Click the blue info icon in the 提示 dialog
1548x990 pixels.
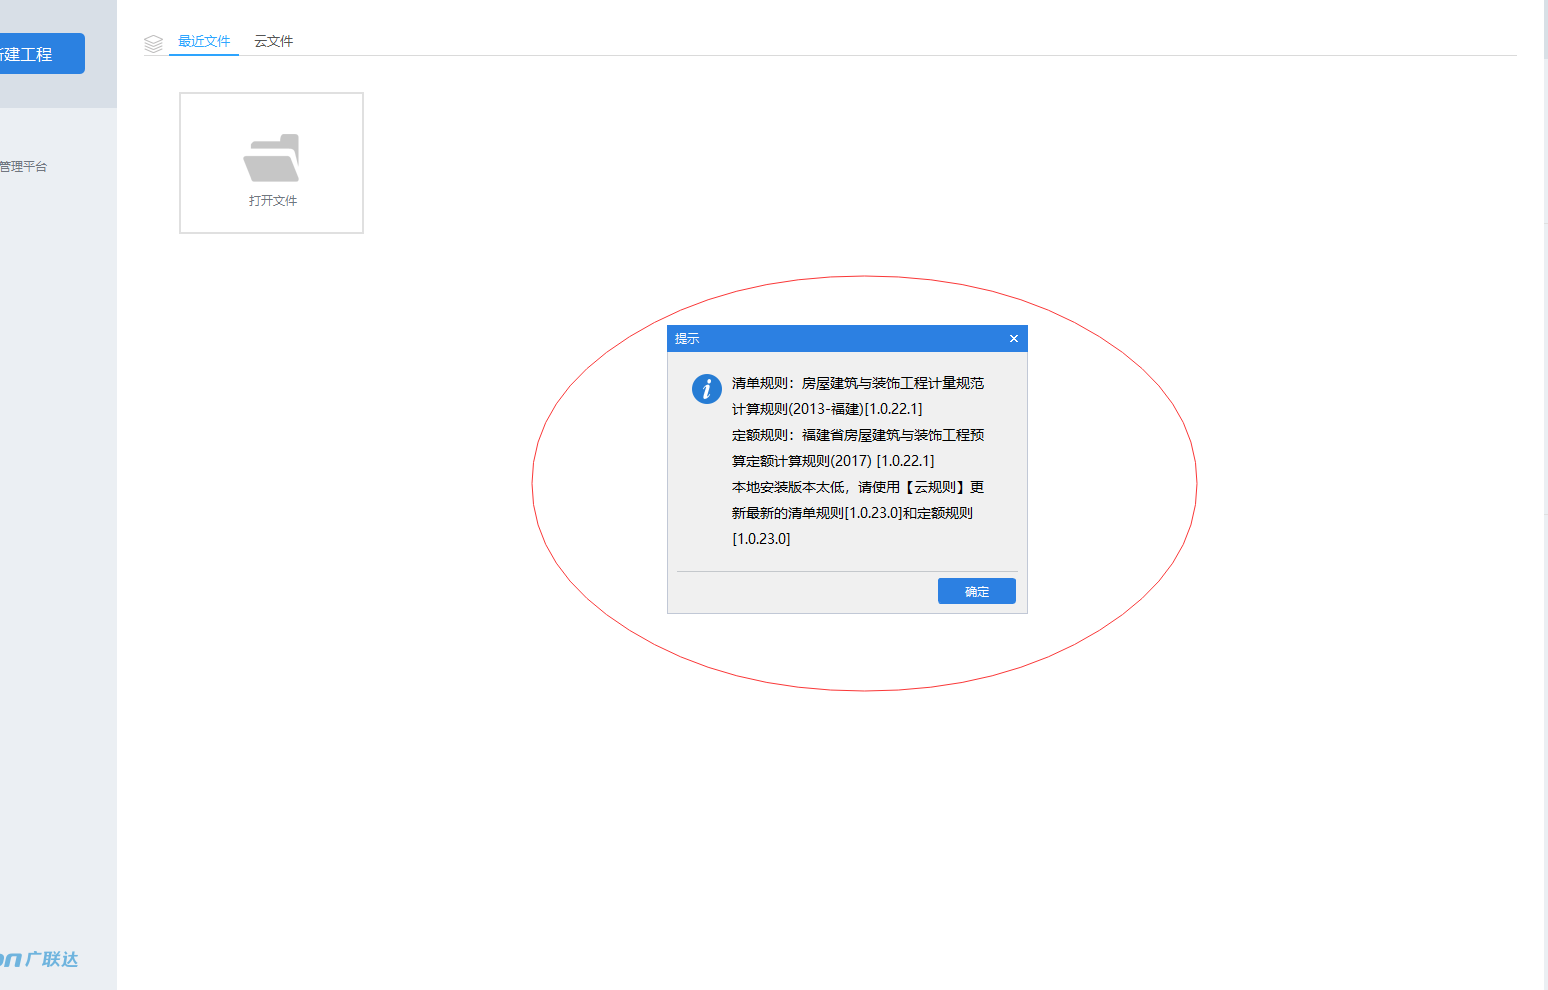[707, 389]
